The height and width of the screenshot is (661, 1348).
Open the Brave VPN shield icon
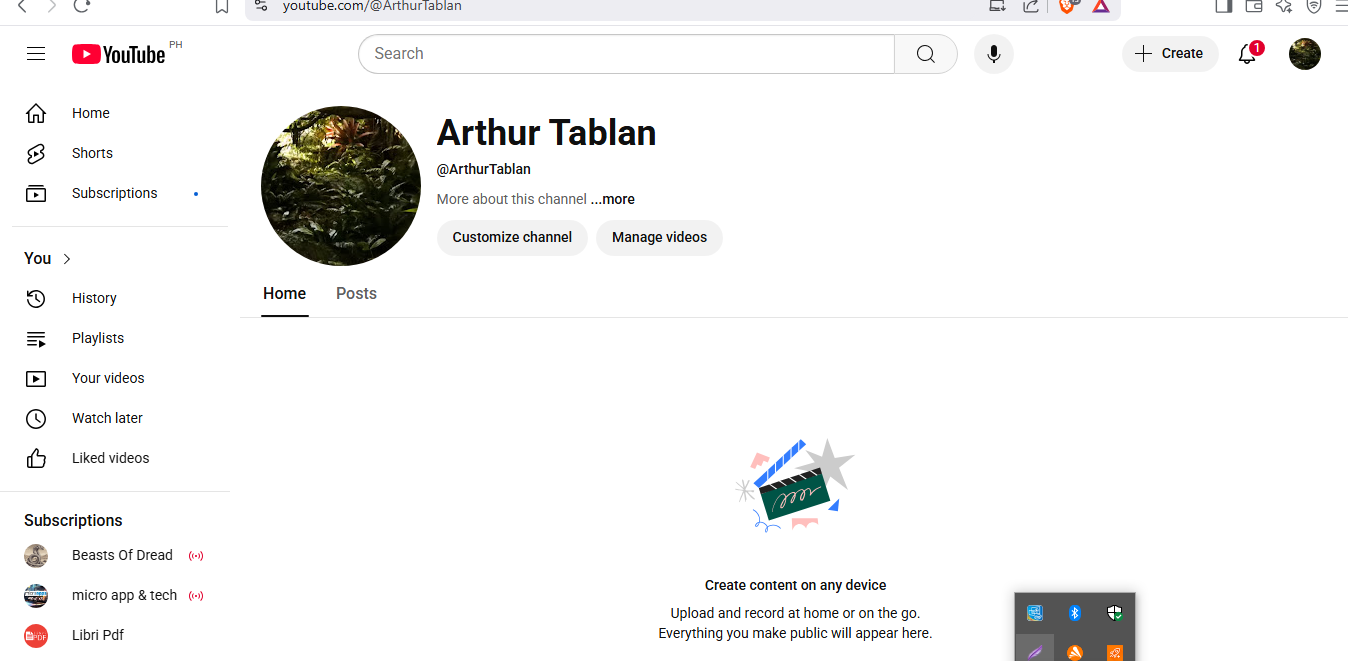pos(1314,6)
